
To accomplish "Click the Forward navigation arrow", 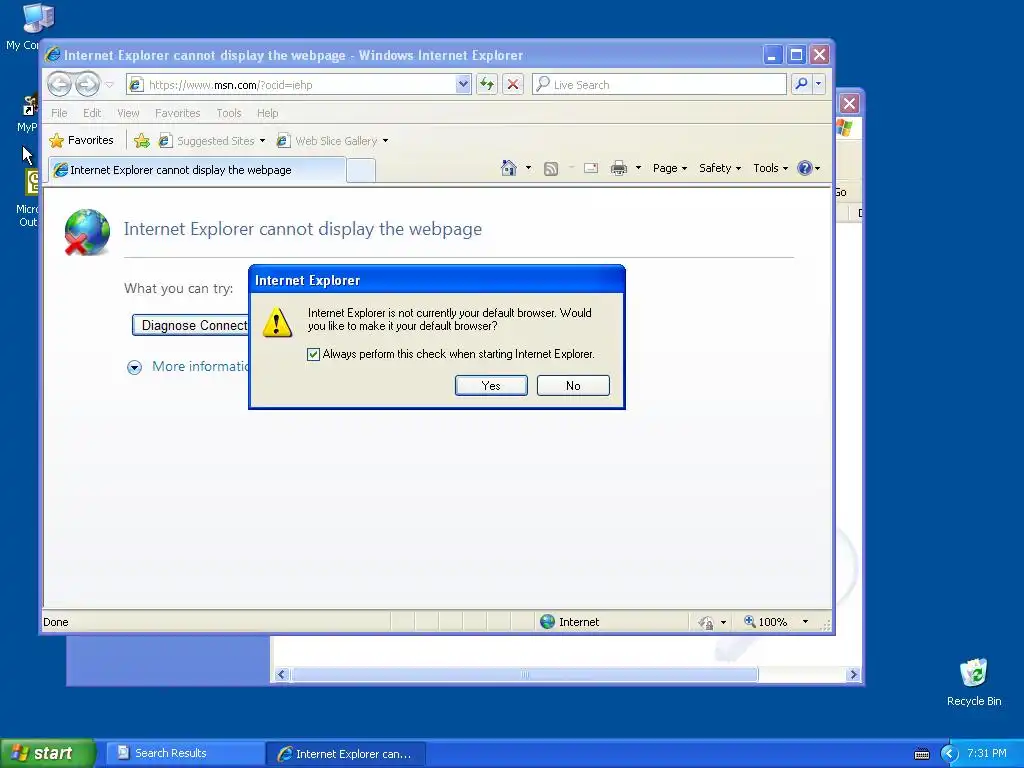I will pos(88,84).
